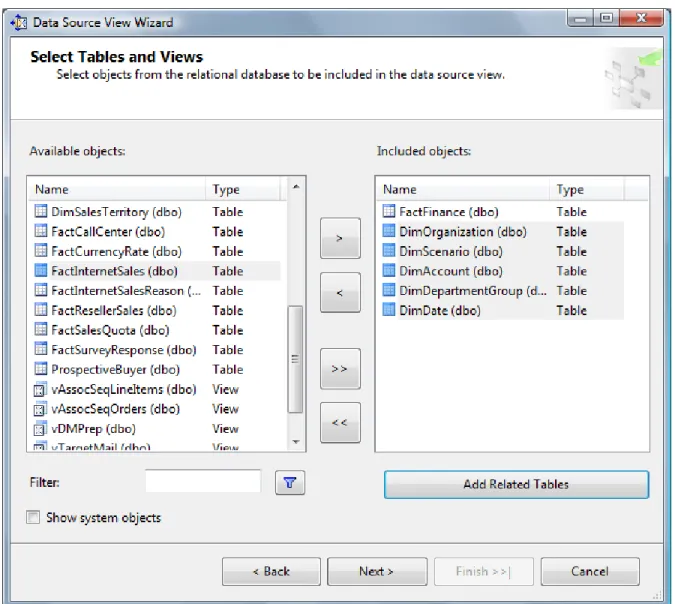This screenshot has height=604, width=675.
Task: Click the vAssocSeqOrders view icon
Action: point(40,409)
